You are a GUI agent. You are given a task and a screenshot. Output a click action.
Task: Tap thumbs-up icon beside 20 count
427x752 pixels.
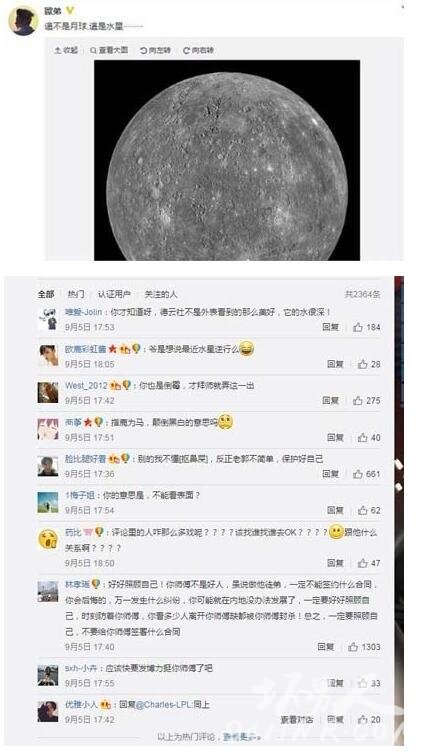coord(363,719)
